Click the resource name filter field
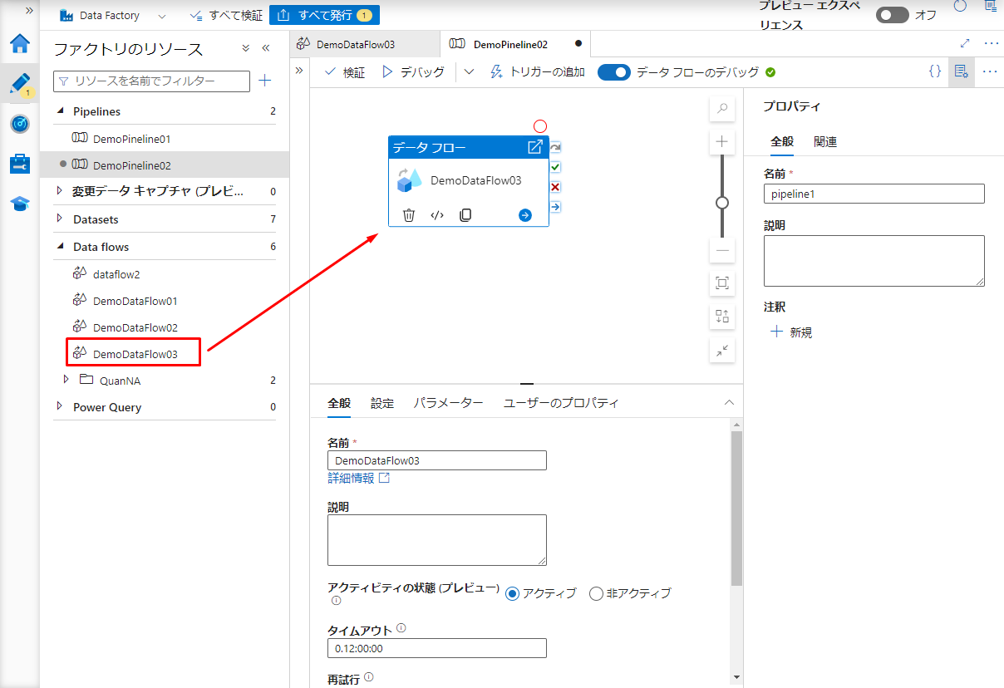The height and width of the screenshot is (688, 1004). pyautogui.click(x=151, y=81)
